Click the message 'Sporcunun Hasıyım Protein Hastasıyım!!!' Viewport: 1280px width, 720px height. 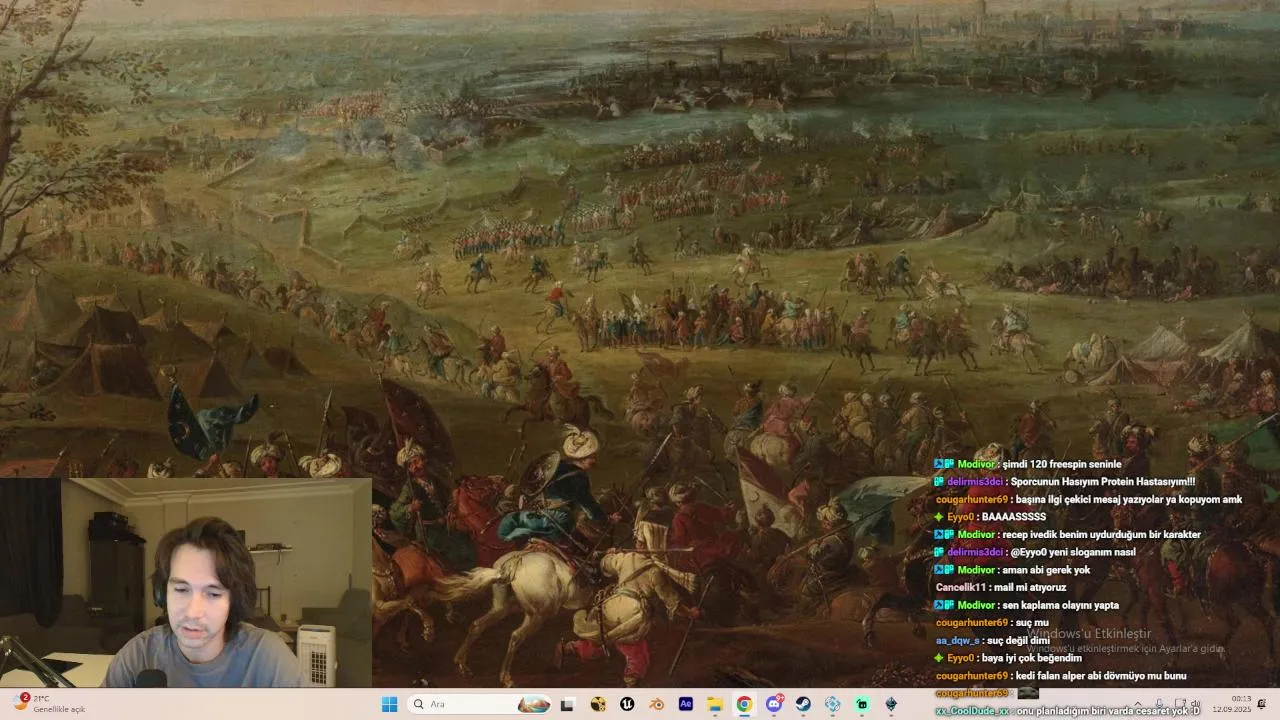(x=1102, y=481)
